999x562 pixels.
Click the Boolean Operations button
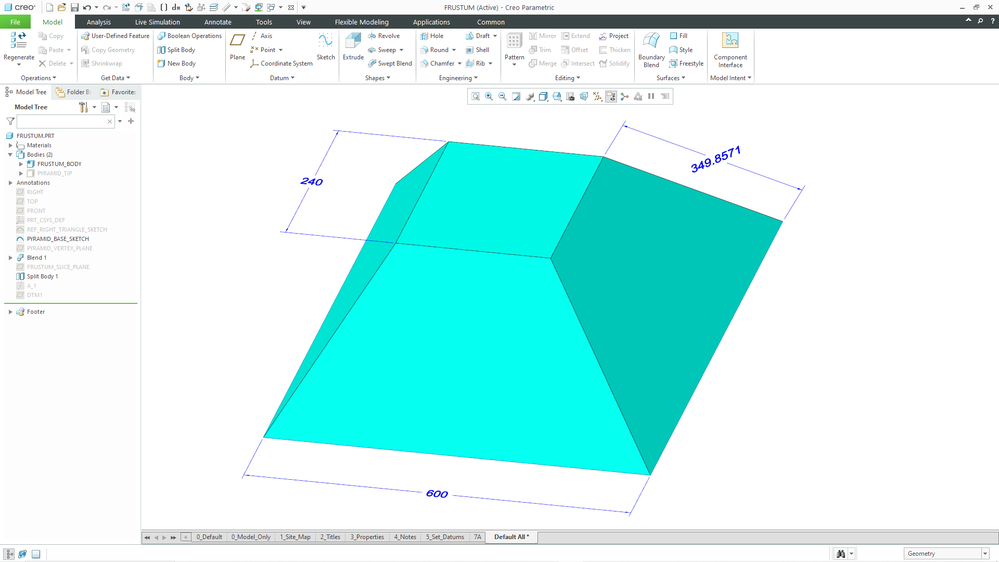[x=189, y=36]
